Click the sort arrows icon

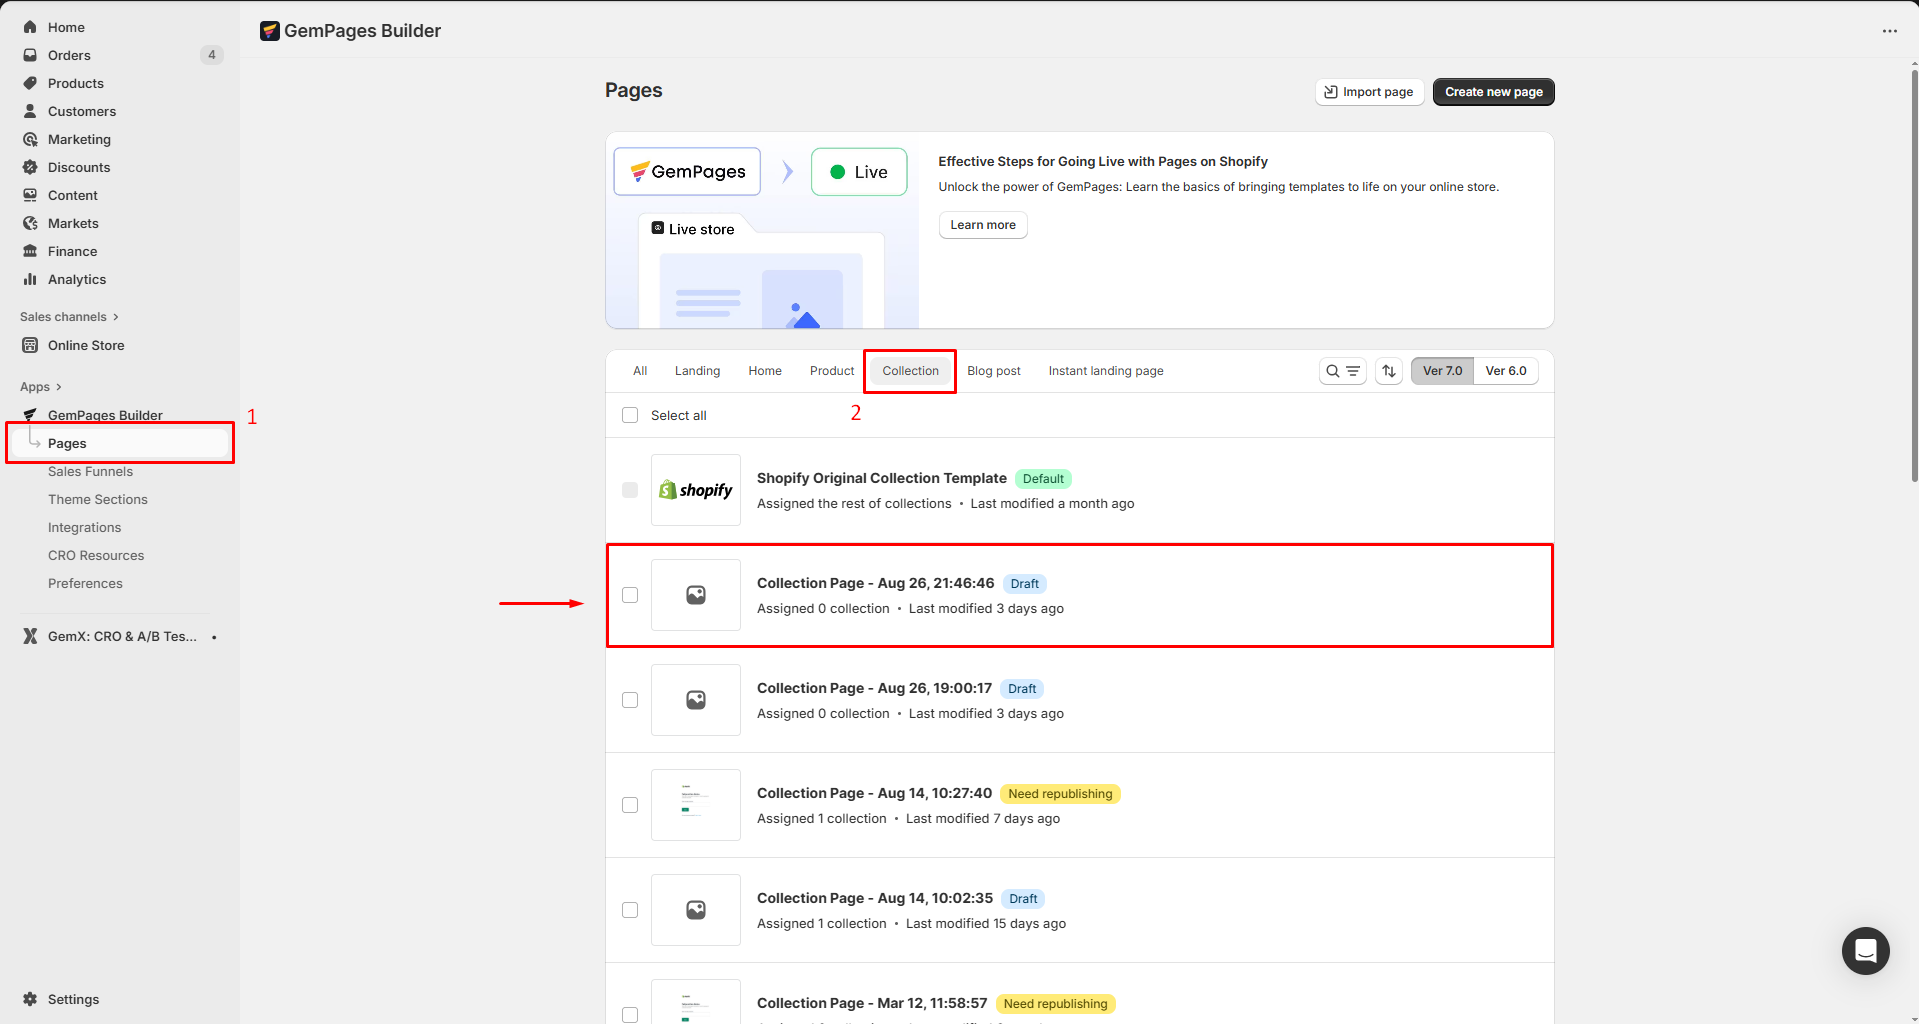(x=1389, y=371)
